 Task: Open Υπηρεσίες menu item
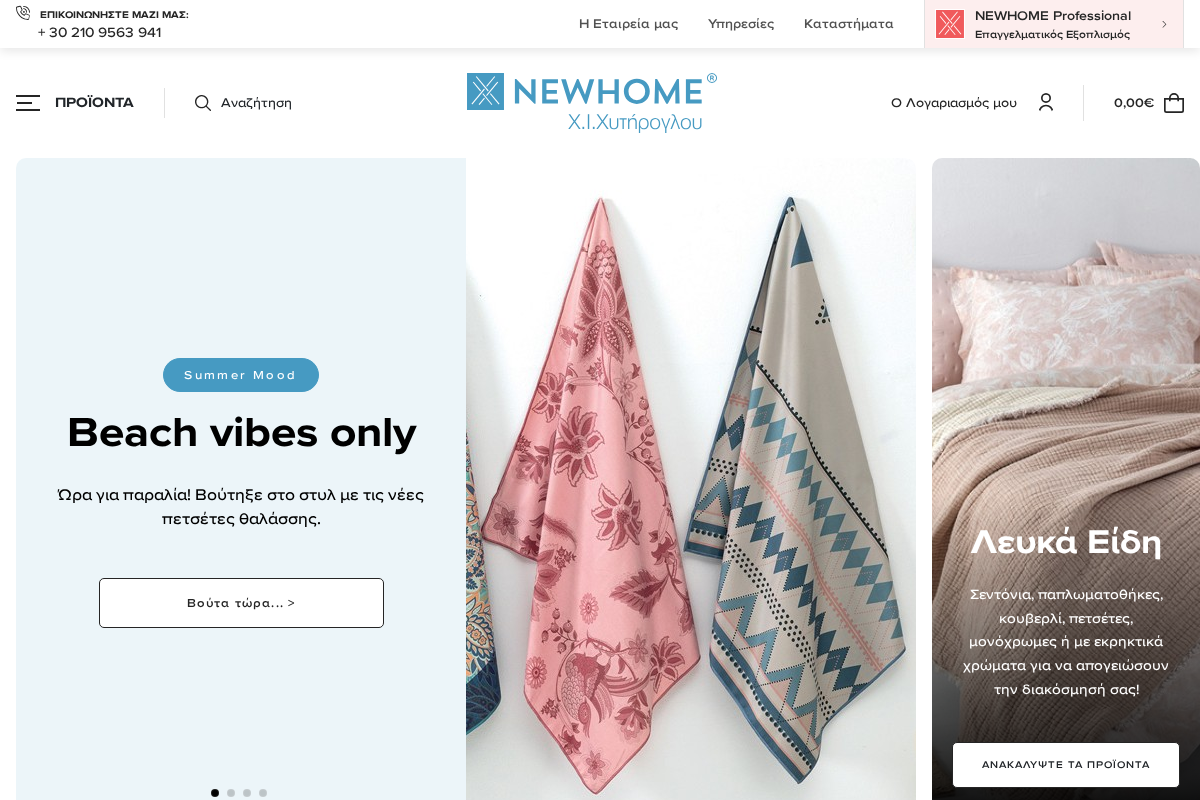click(741, 24)
